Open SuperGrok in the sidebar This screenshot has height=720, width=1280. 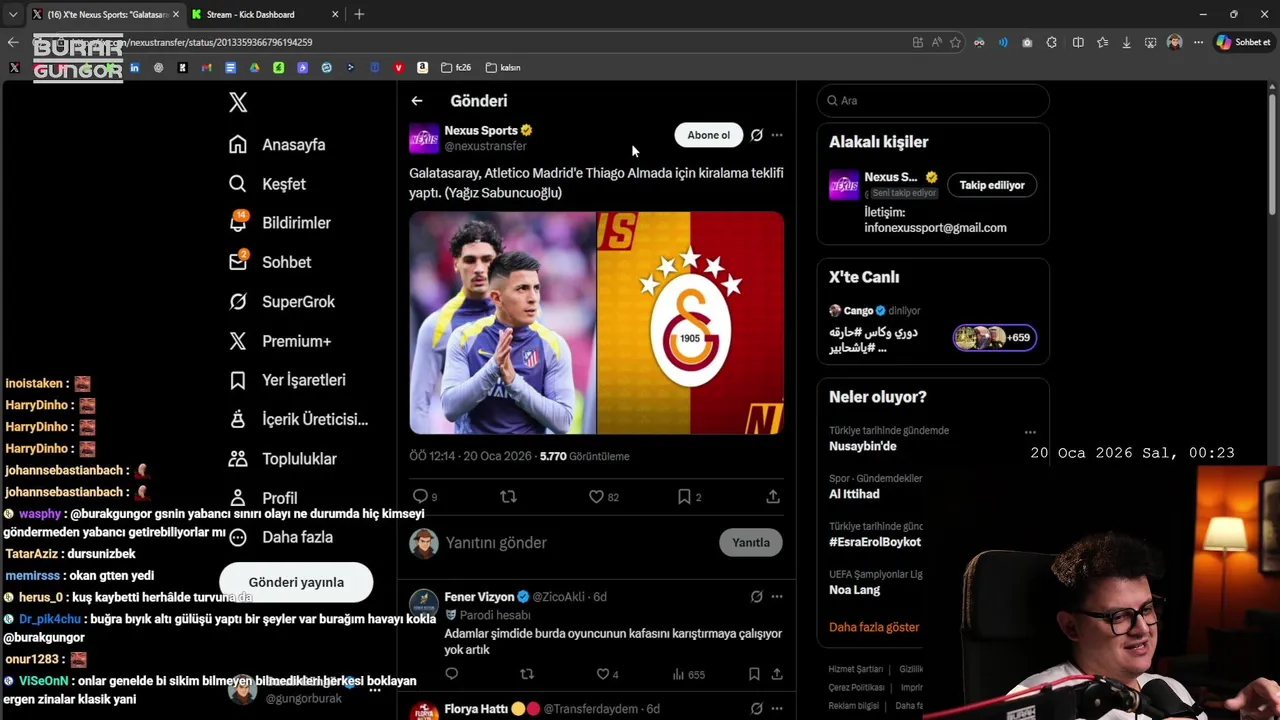(x=281, y=301)
